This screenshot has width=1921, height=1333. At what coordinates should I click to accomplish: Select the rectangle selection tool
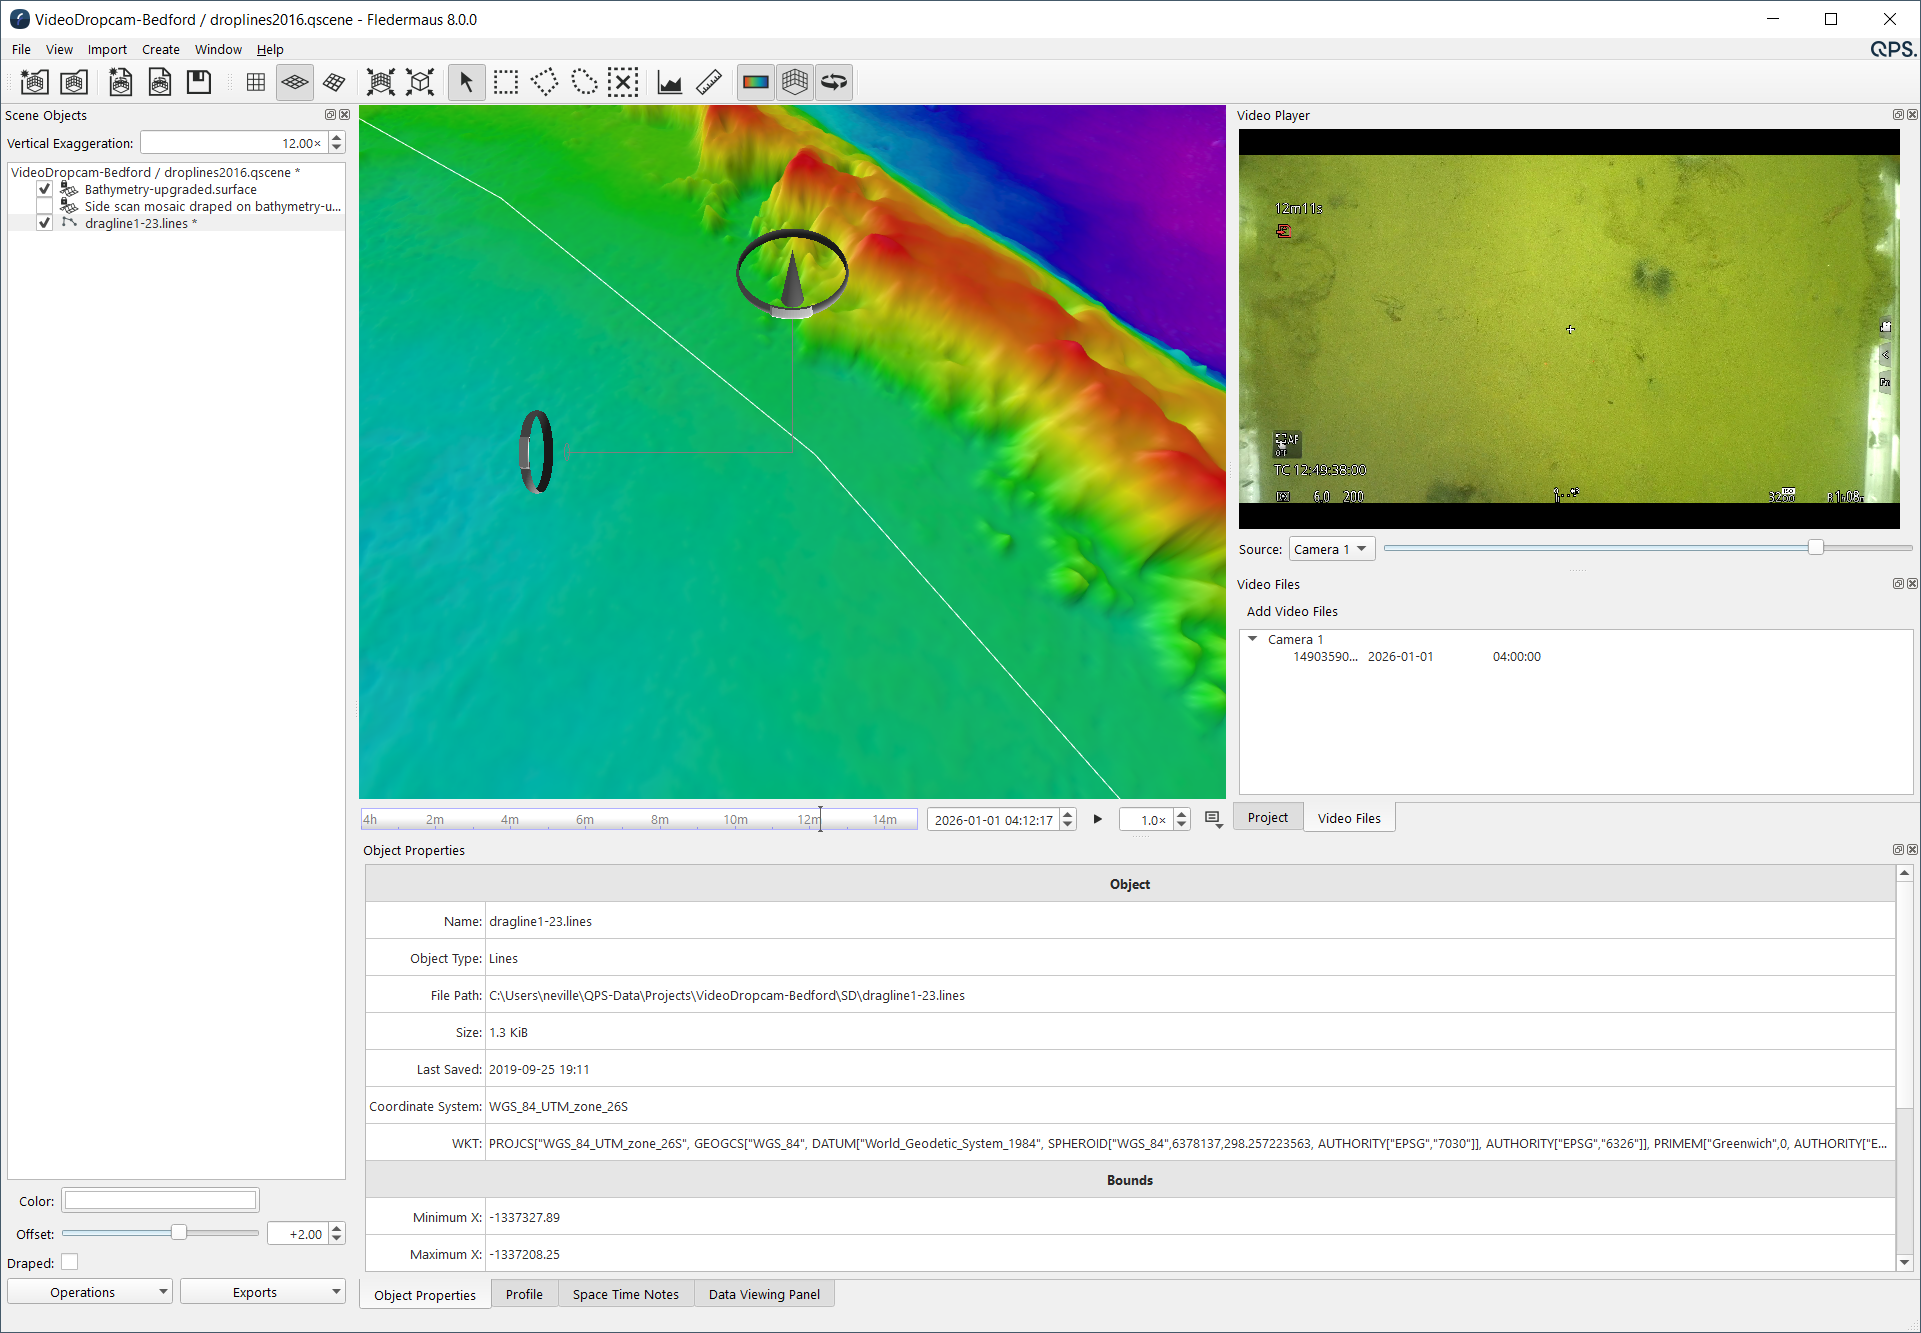506,82
